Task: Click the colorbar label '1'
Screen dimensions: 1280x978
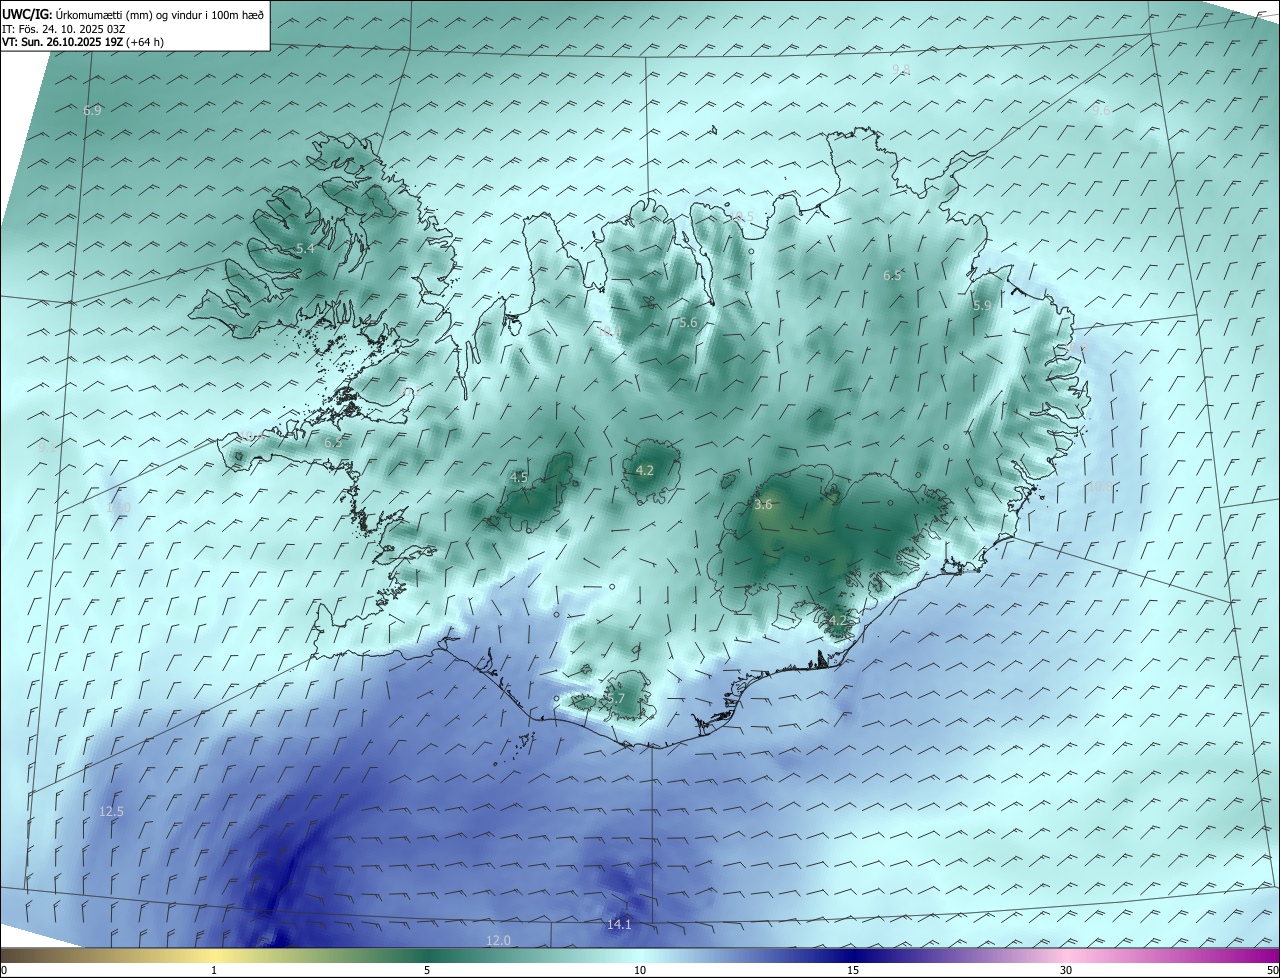Action: pos(214,970)
